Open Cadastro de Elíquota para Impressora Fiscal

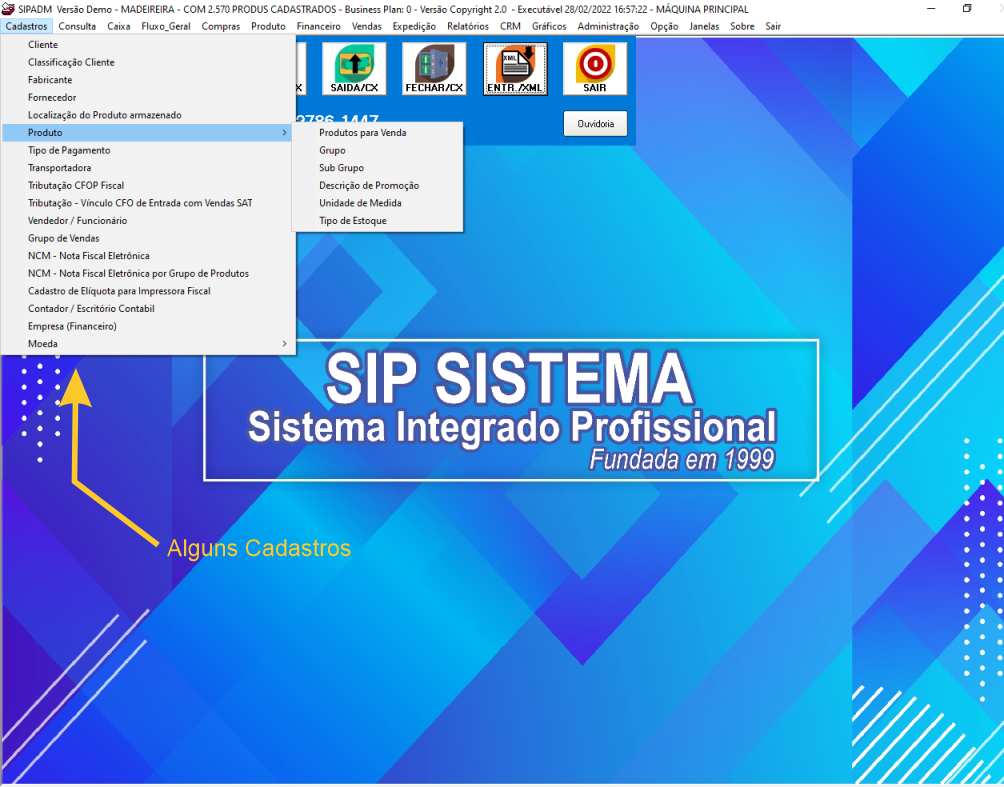[148, 291]
